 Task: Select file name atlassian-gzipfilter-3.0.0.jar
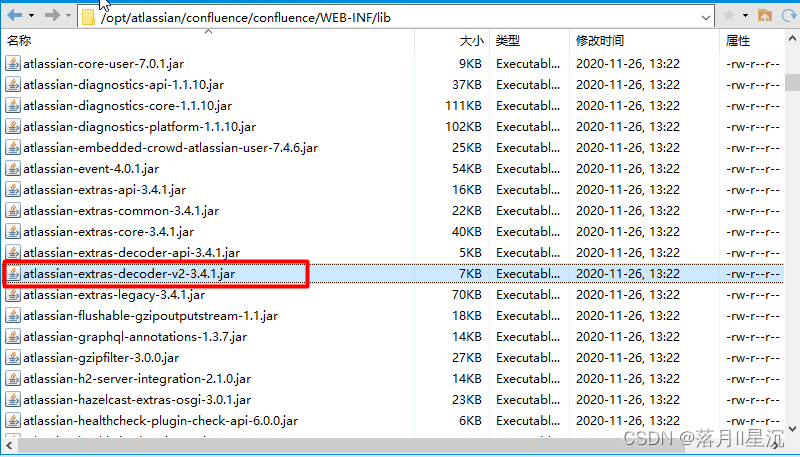tap(101, 358)
